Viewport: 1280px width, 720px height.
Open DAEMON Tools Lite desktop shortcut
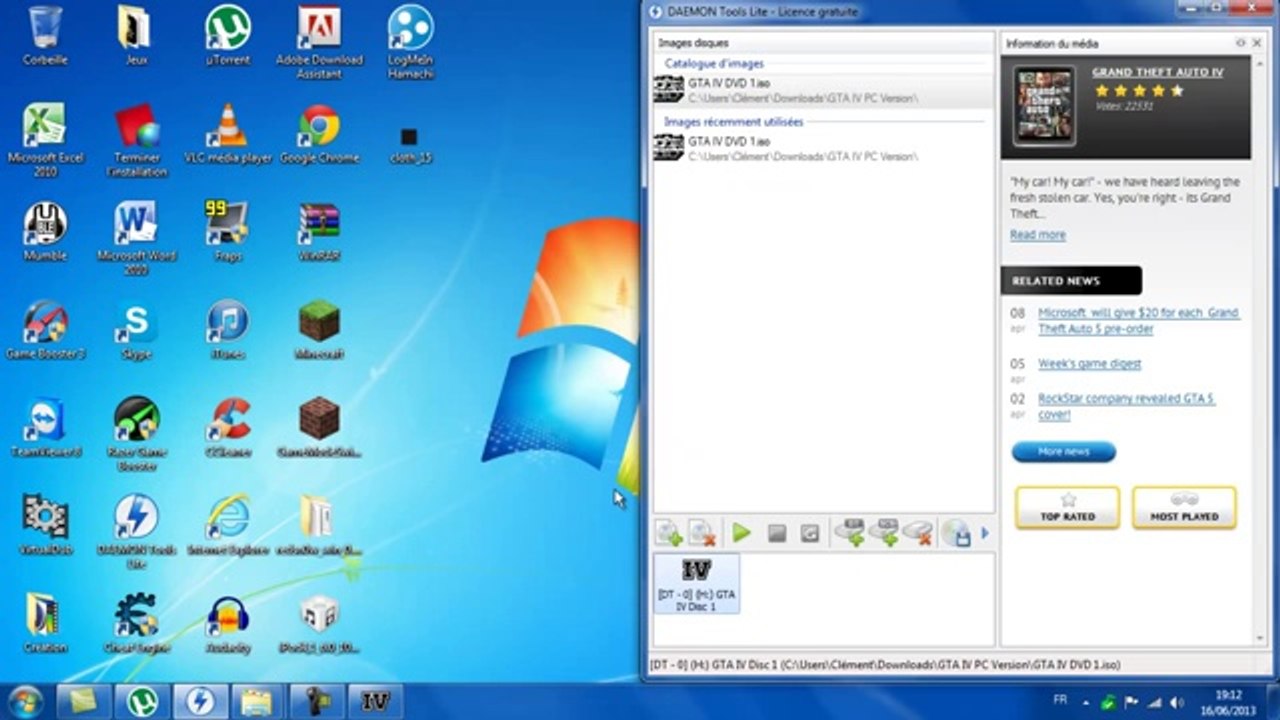(136, 532)
